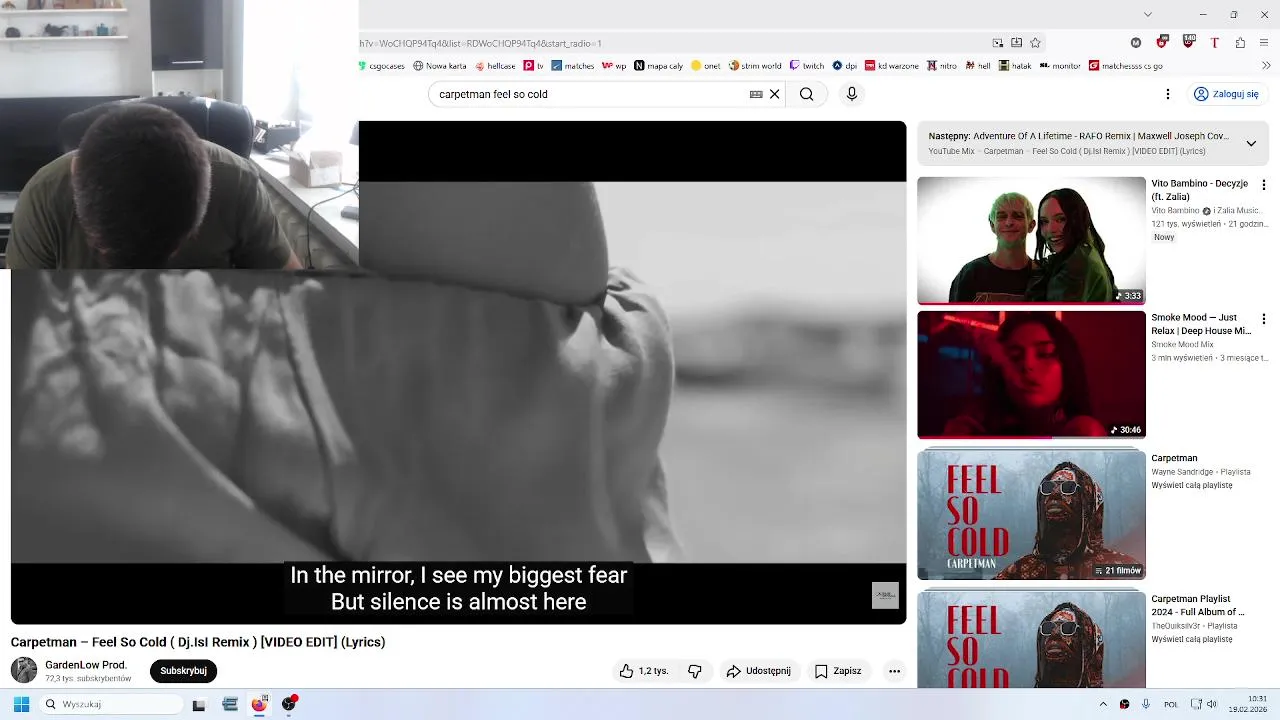
Task: Open OBS Studio icon in taskbar
Action: 289,704
